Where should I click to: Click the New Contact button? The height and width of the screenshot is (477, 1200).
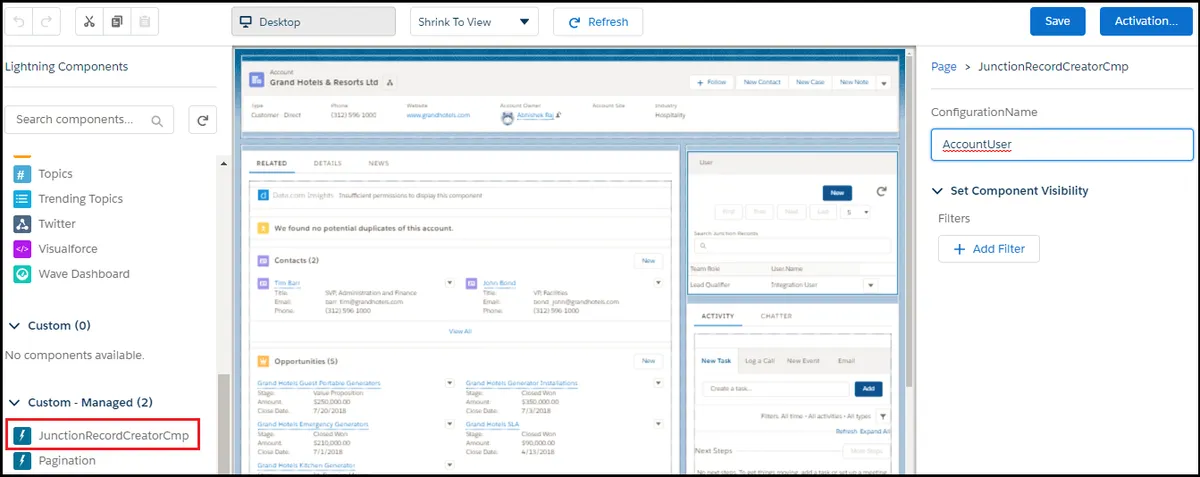[762, 82]
